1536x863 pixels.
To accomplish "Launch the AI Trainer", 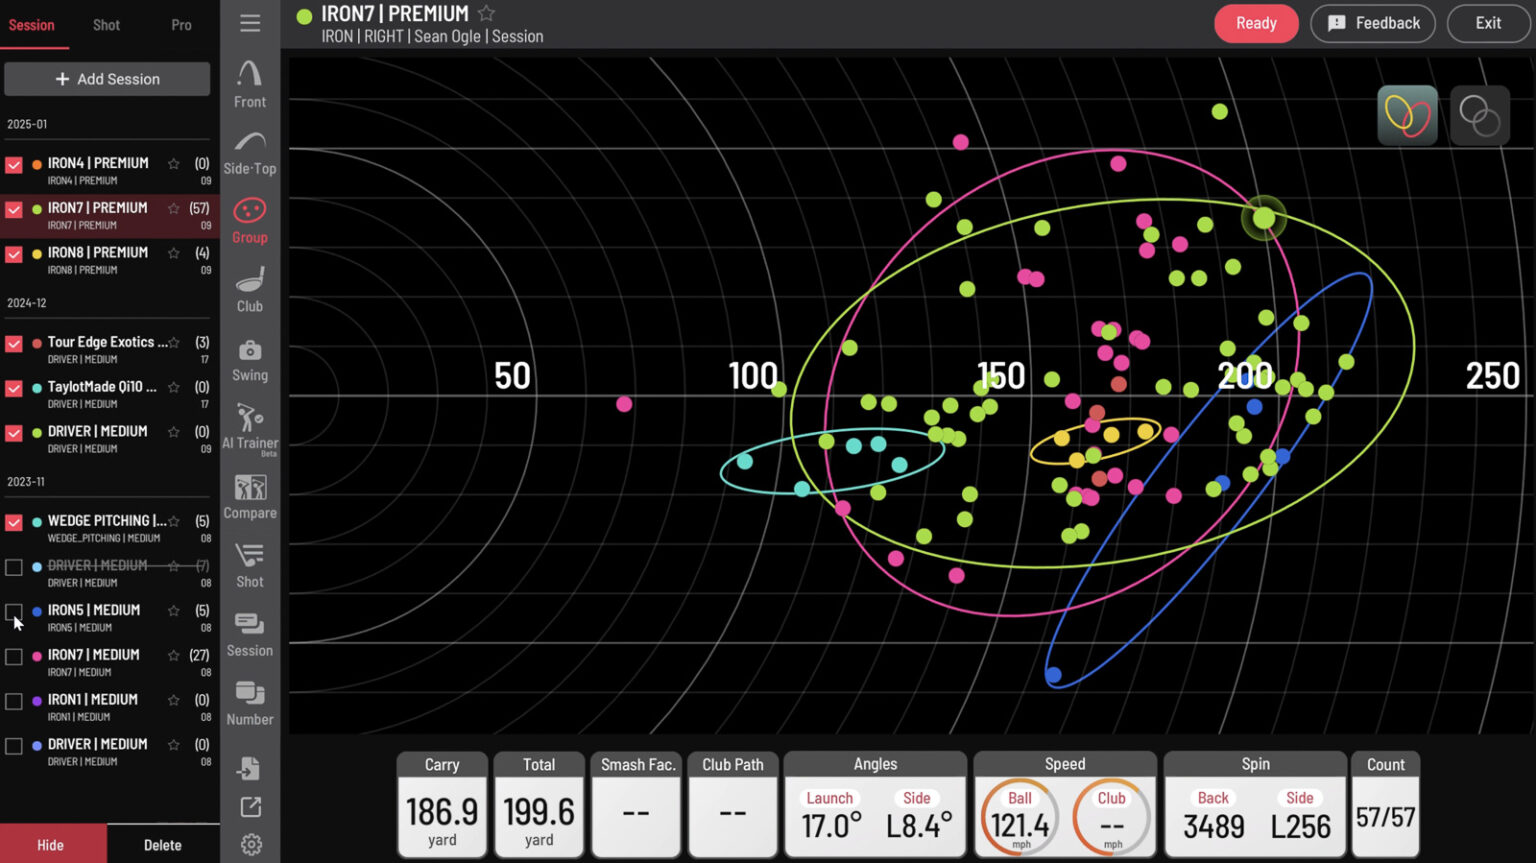I will coord(249,428).
